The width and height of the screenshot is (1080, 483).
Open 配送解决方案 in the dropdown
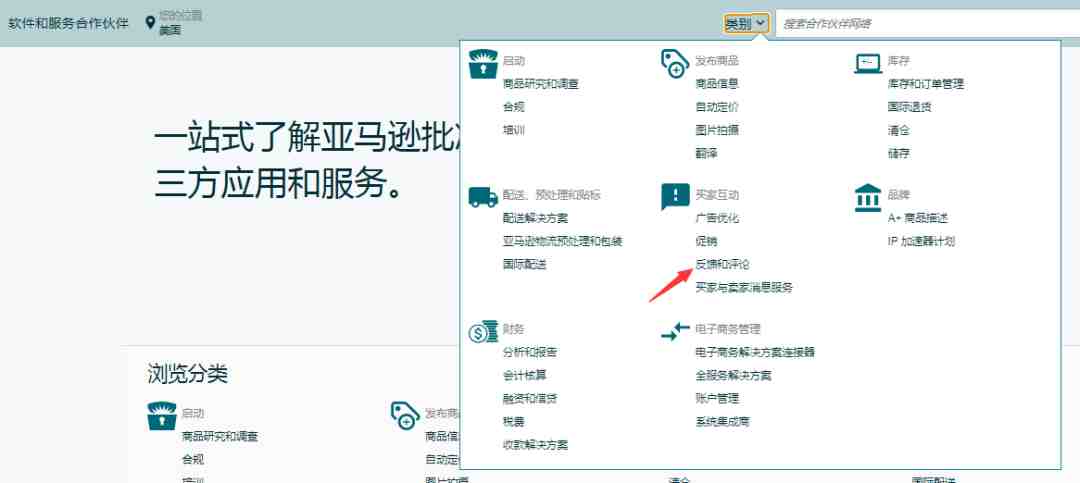coord(535,218)
